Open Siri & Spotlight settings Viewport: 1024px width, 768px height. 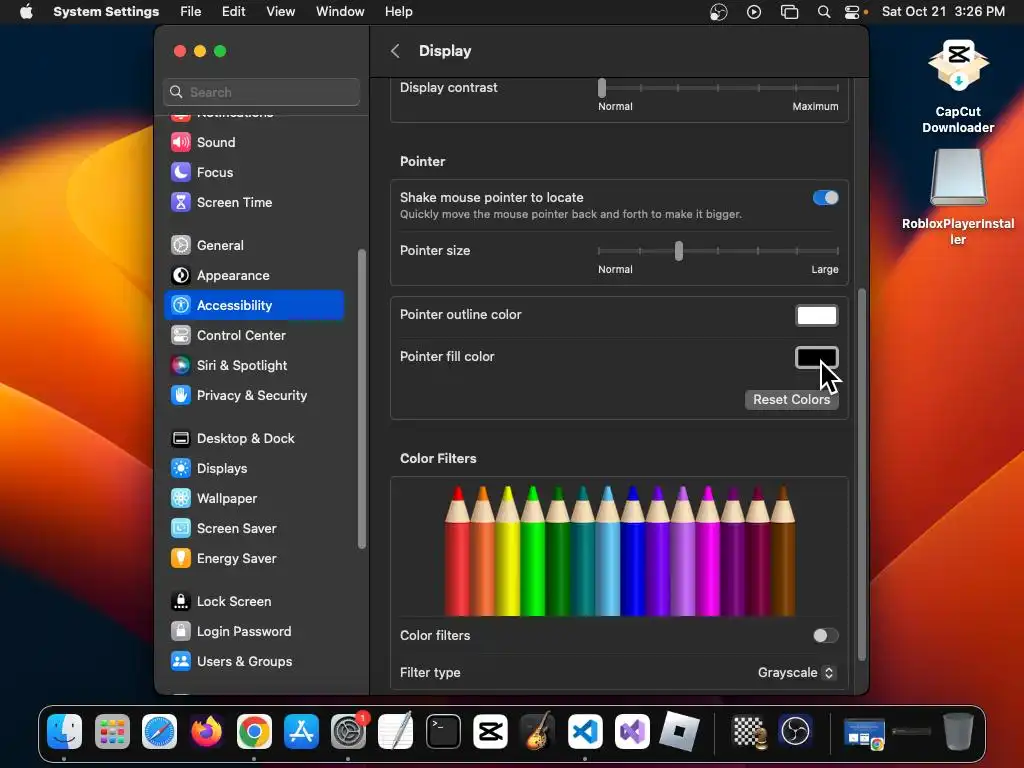pos(254,366)
